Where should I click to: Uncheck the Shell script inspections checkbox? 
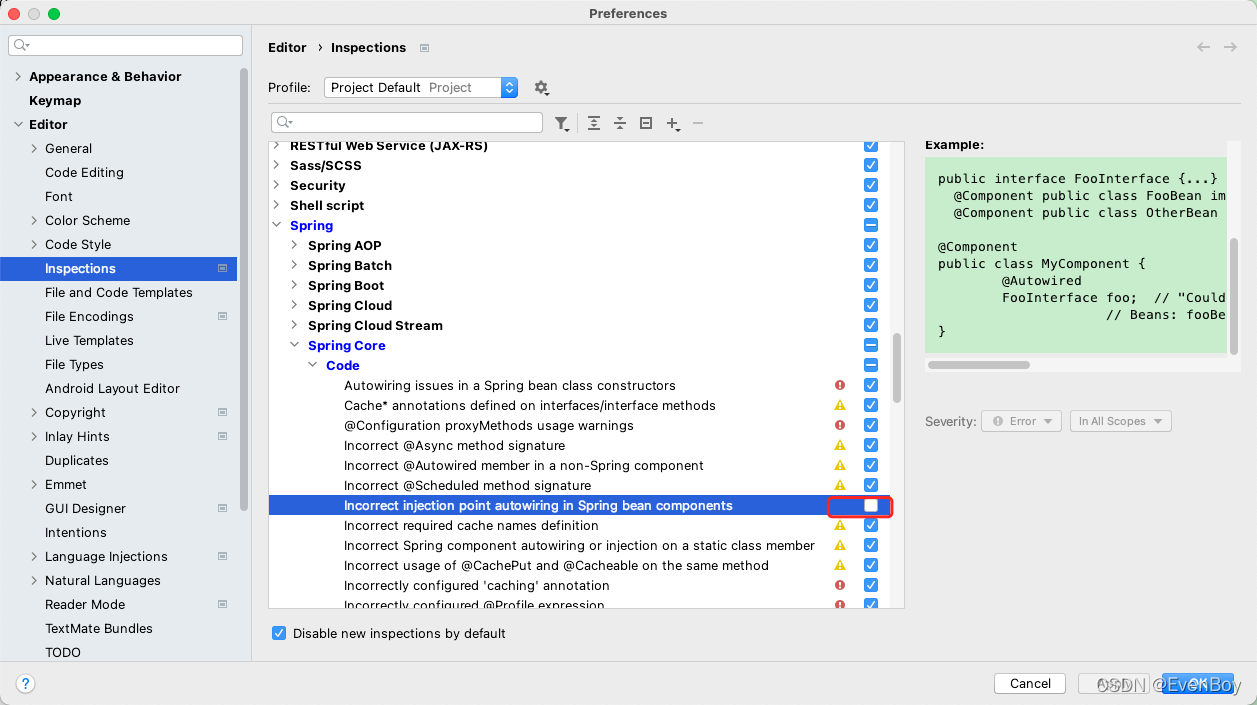click(x=871, y=205)
